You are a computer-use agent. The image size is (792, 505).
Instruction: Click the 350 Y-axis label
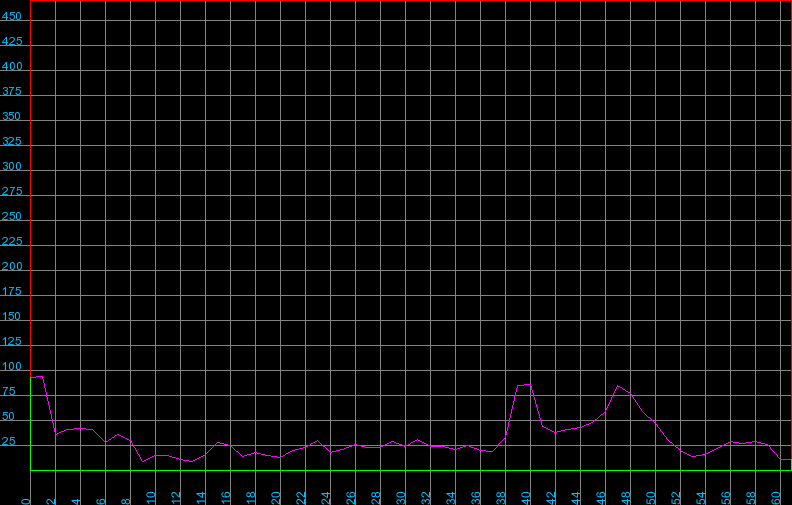click(x=12, y=116)
